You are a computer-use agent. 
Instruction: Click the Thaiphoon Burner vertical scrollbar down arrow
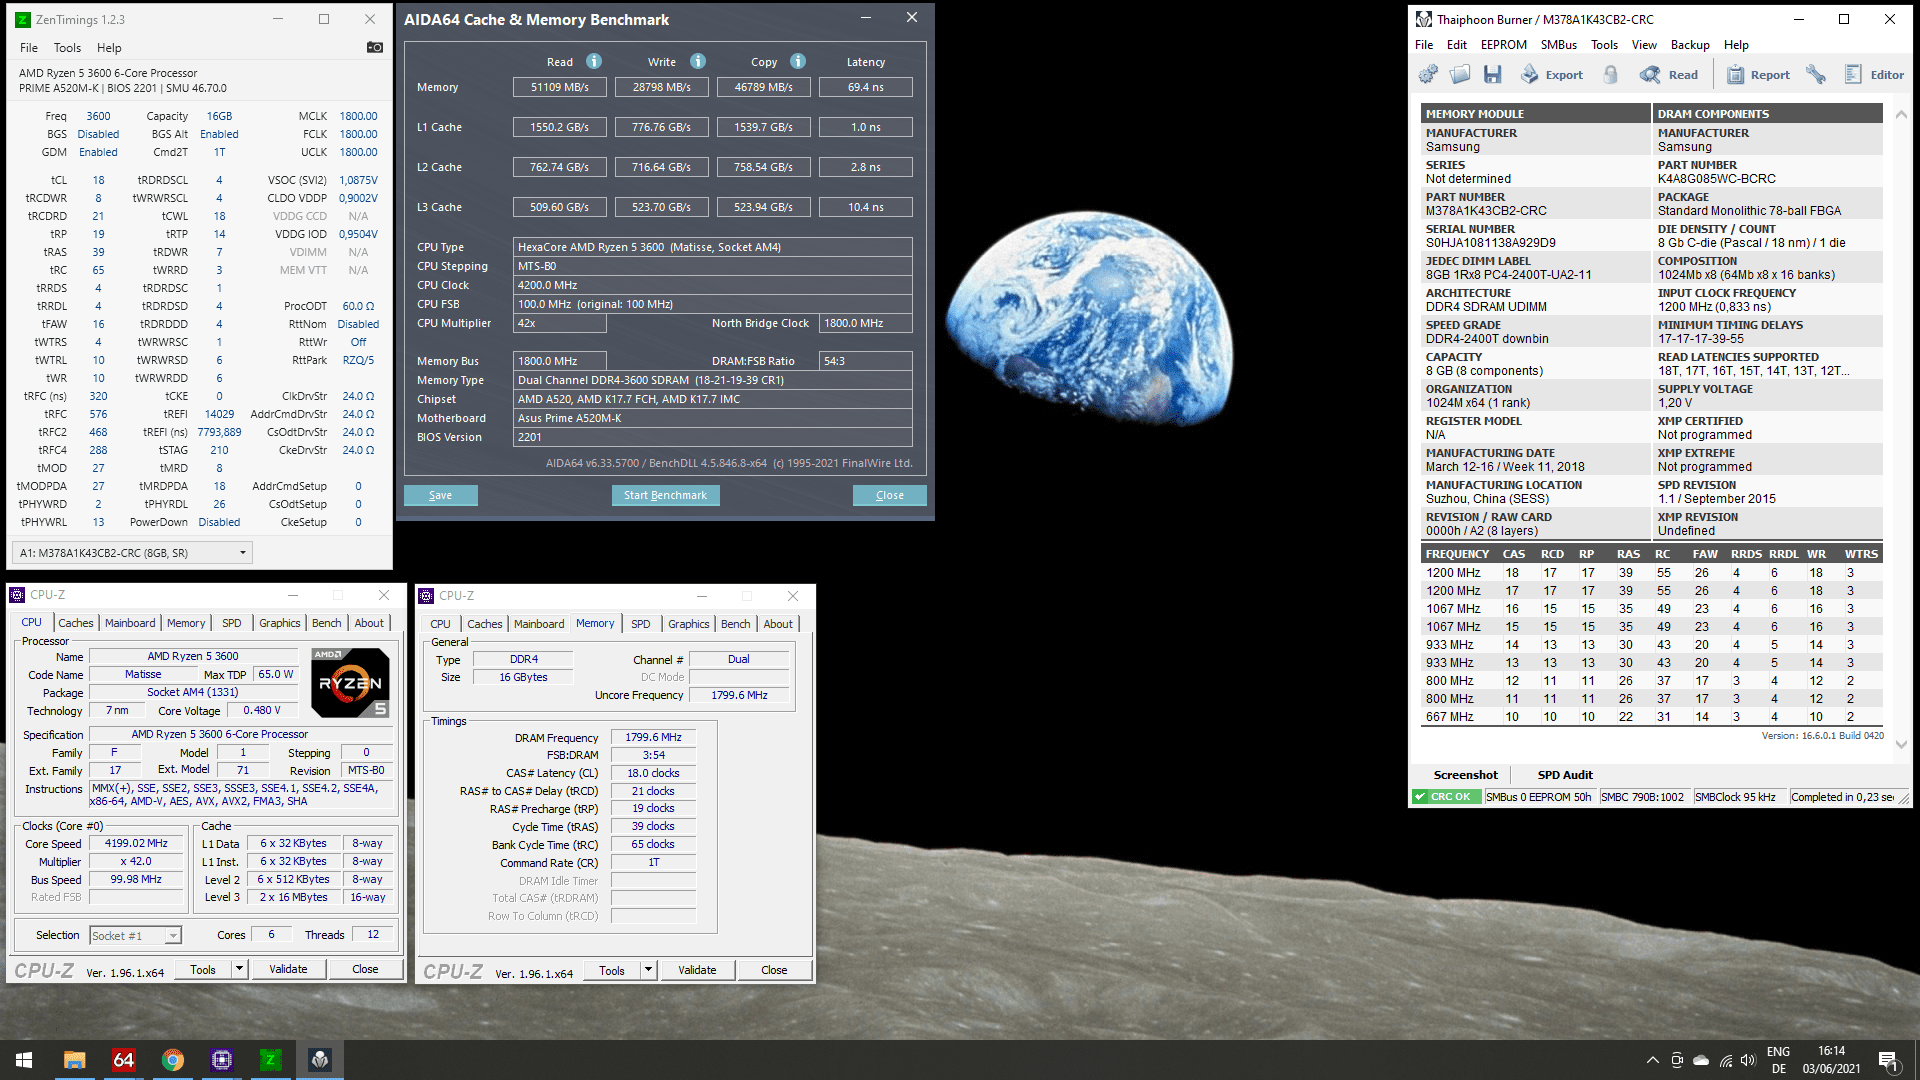point(1901,744)
